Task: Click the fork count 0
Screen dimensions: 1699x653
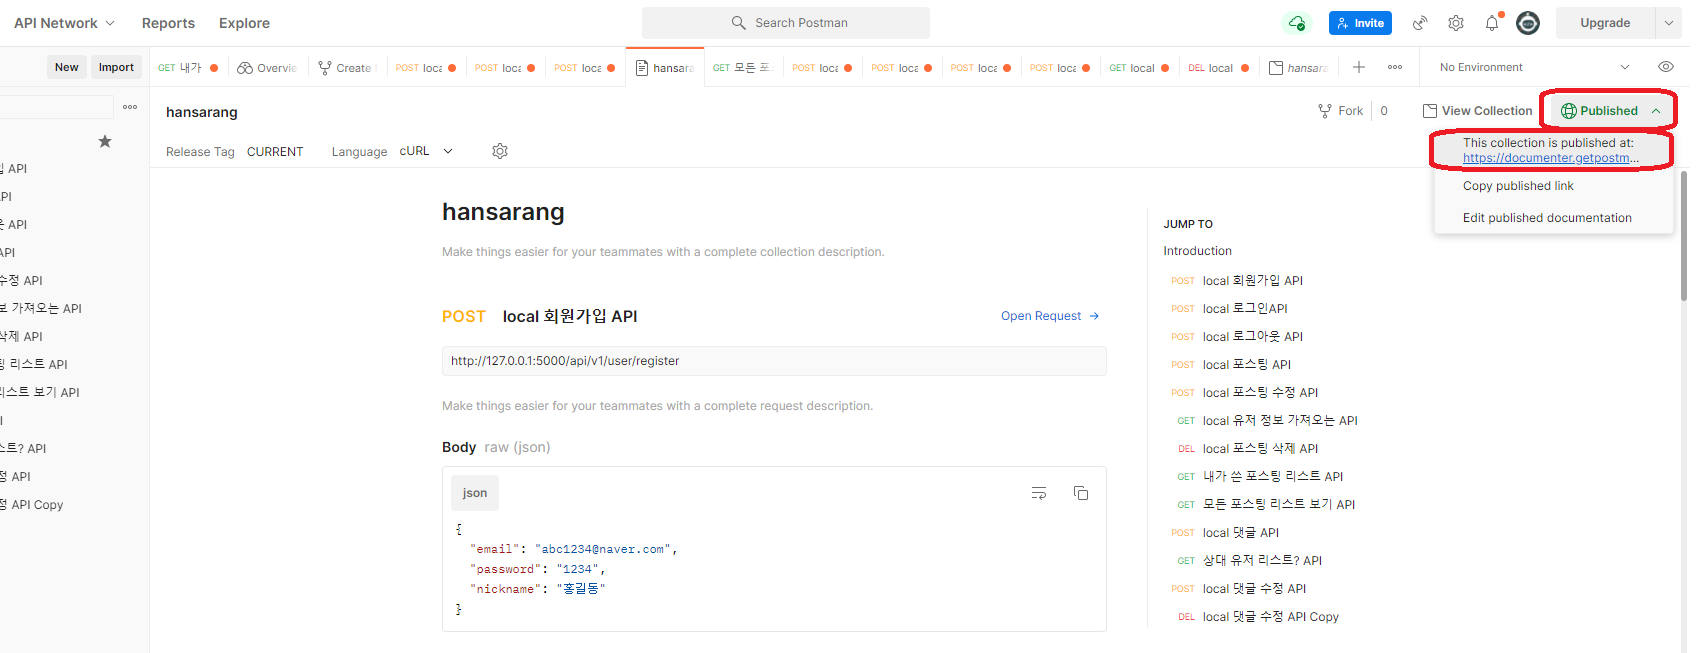Action: 1384,111
